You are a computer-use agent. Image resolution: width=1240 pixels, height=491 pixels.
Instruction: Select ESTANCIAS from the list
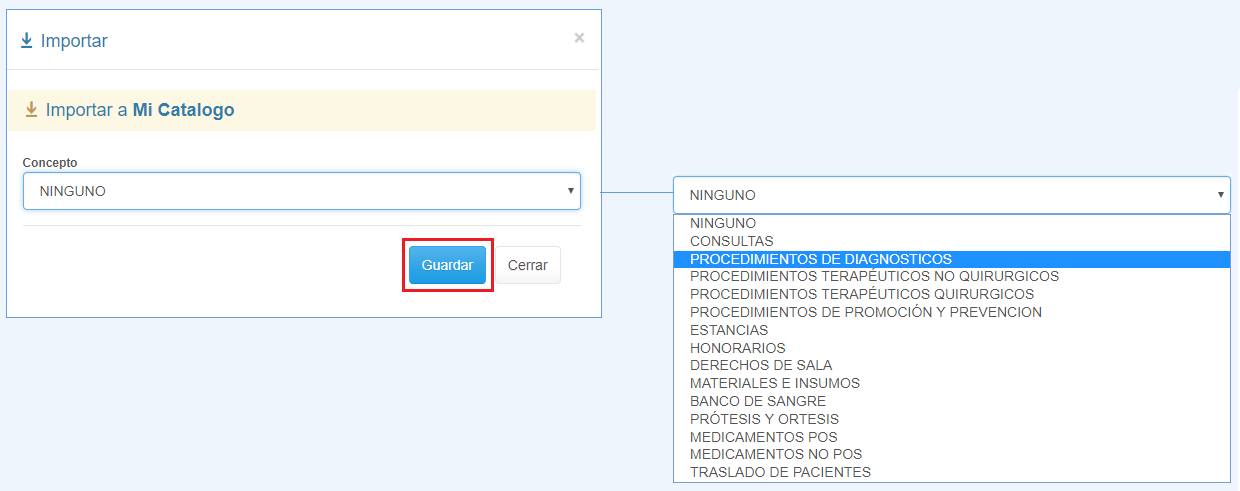729,330
